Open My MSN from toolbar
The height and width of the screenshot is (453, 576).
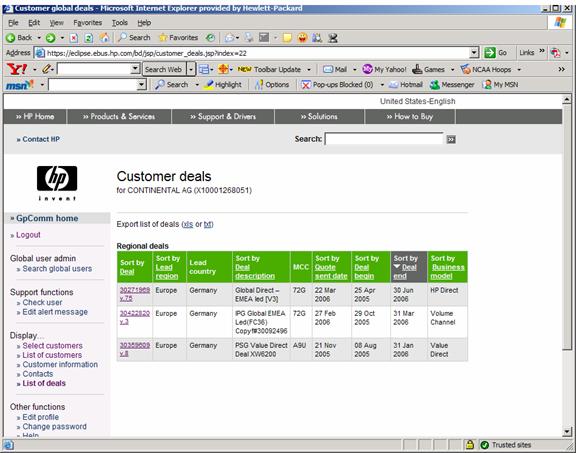click(500, 85)
